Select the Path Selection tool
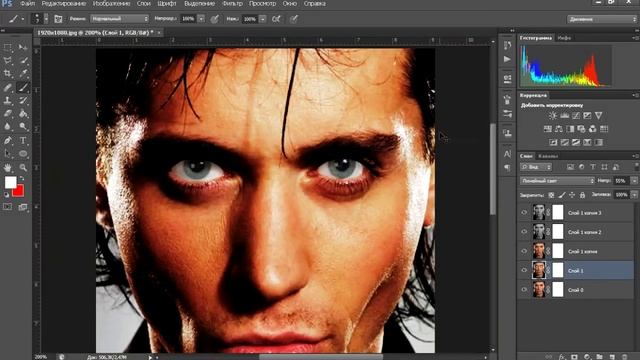The image size is (640, 360). (x=7, y=154)
